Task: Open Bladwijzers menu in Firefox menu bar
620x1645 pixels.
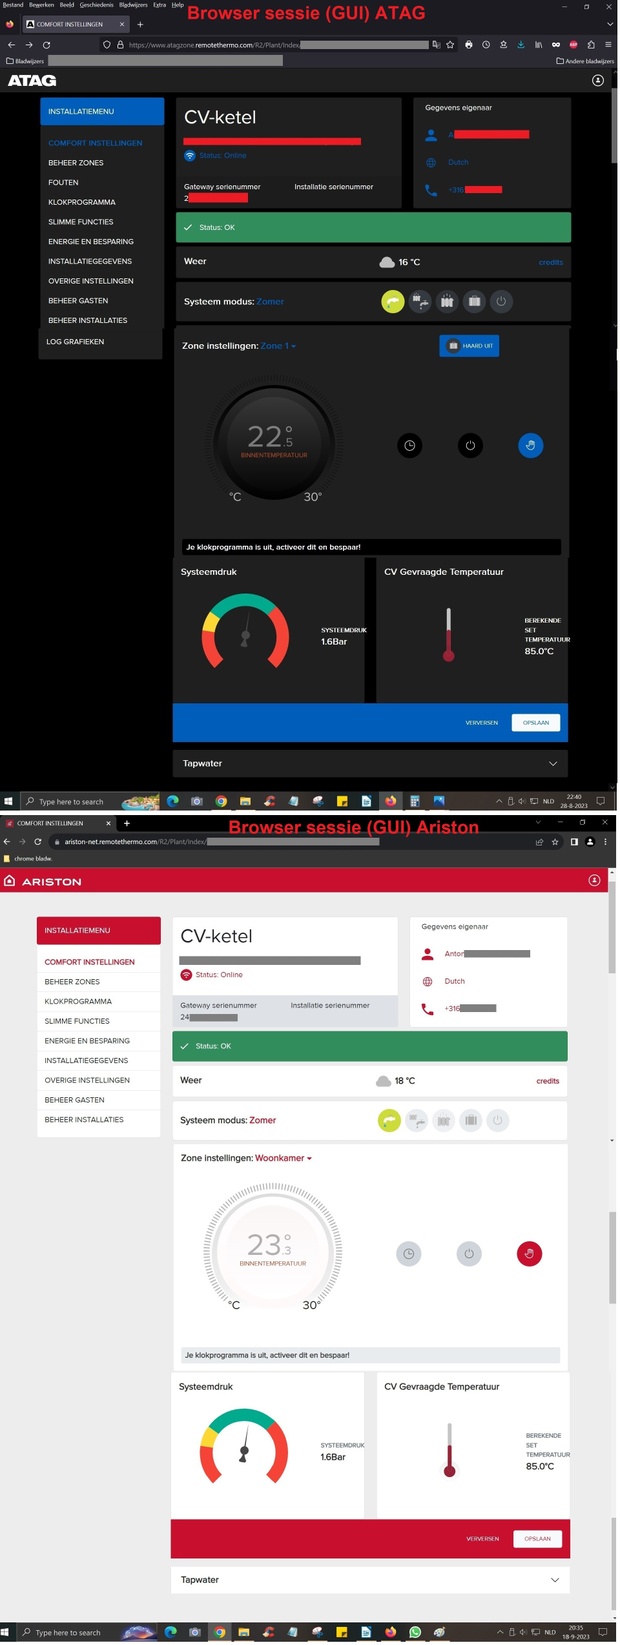Action: pos(133,5)
